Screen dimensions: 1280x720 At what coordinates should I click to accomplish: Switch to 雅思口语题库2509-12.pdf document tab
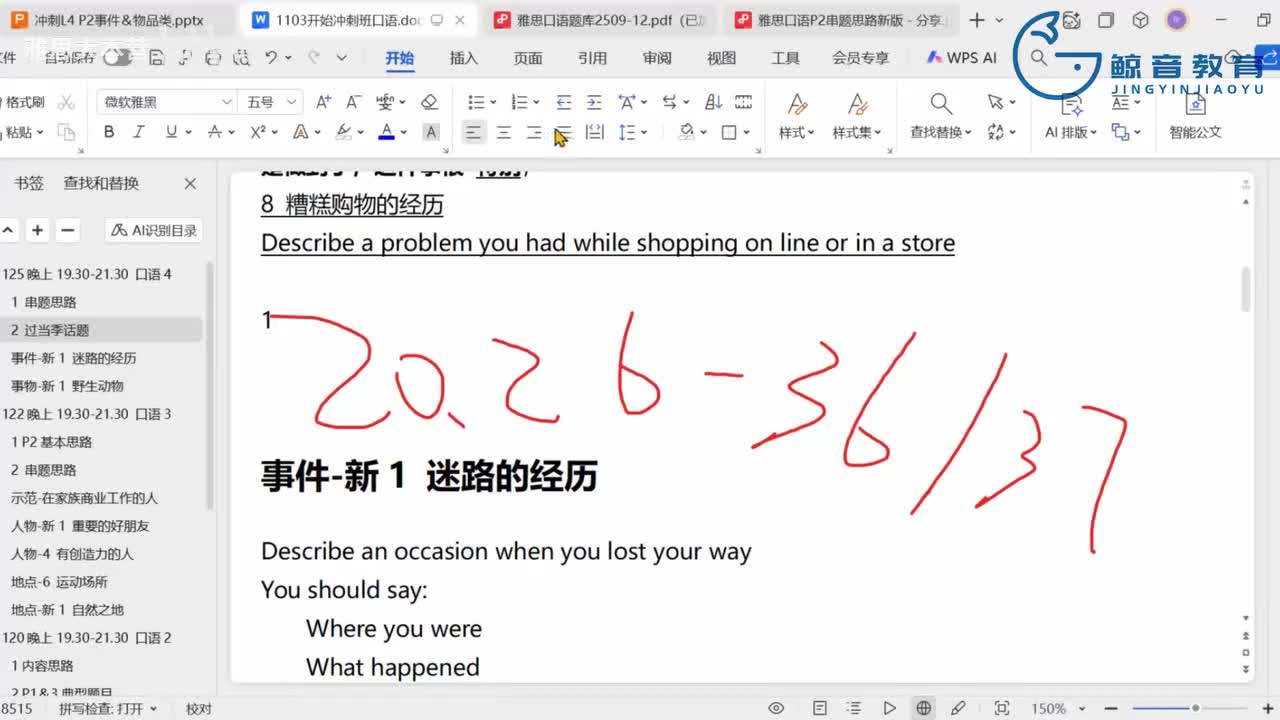(x=598, y=20)
